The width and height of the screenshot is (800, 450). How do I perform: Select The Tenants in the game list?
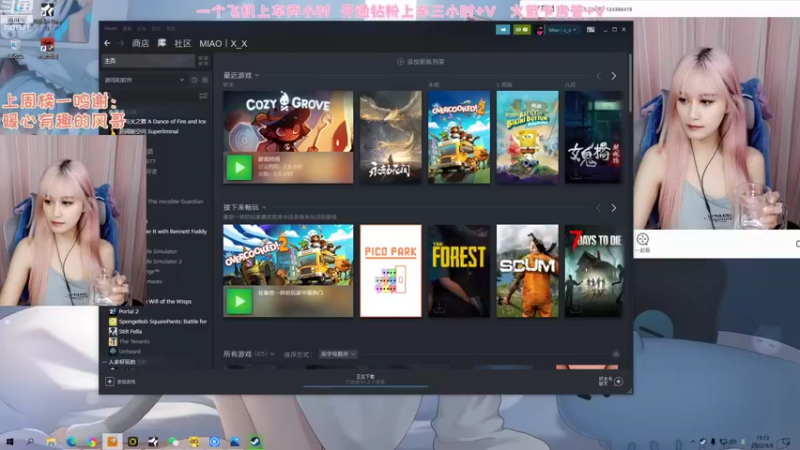point(129,341)
